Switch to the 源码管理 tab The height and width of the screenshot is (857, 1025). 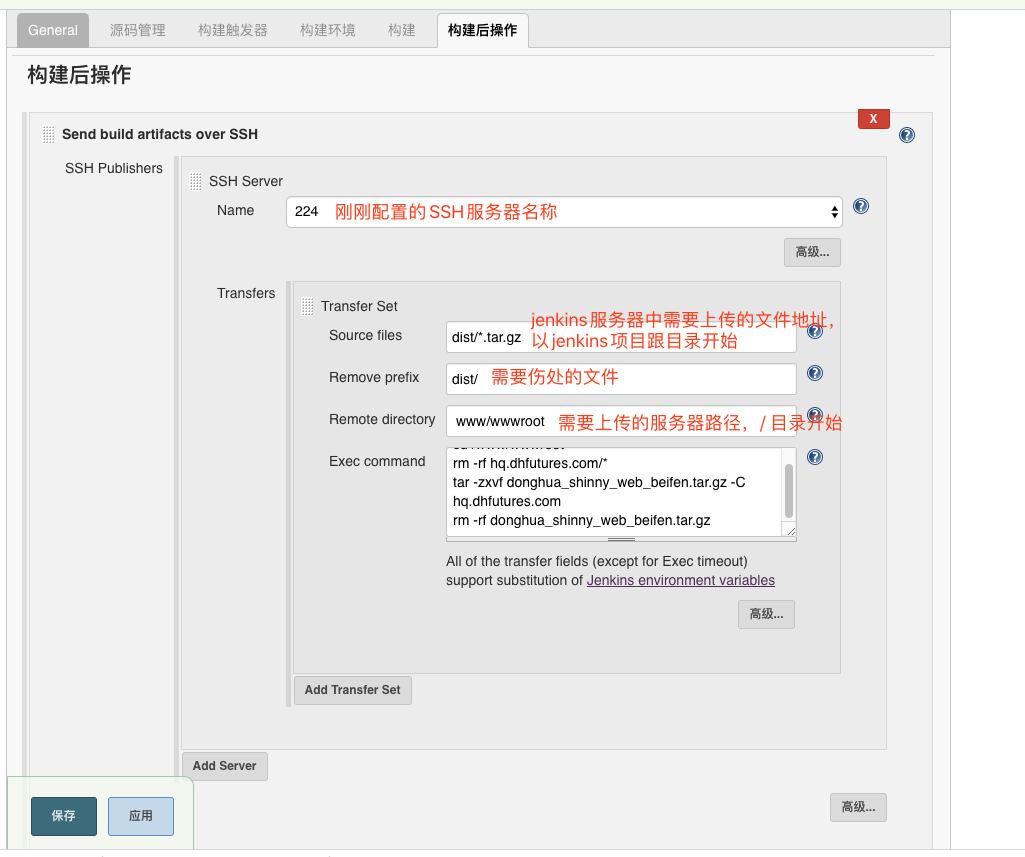137,30
